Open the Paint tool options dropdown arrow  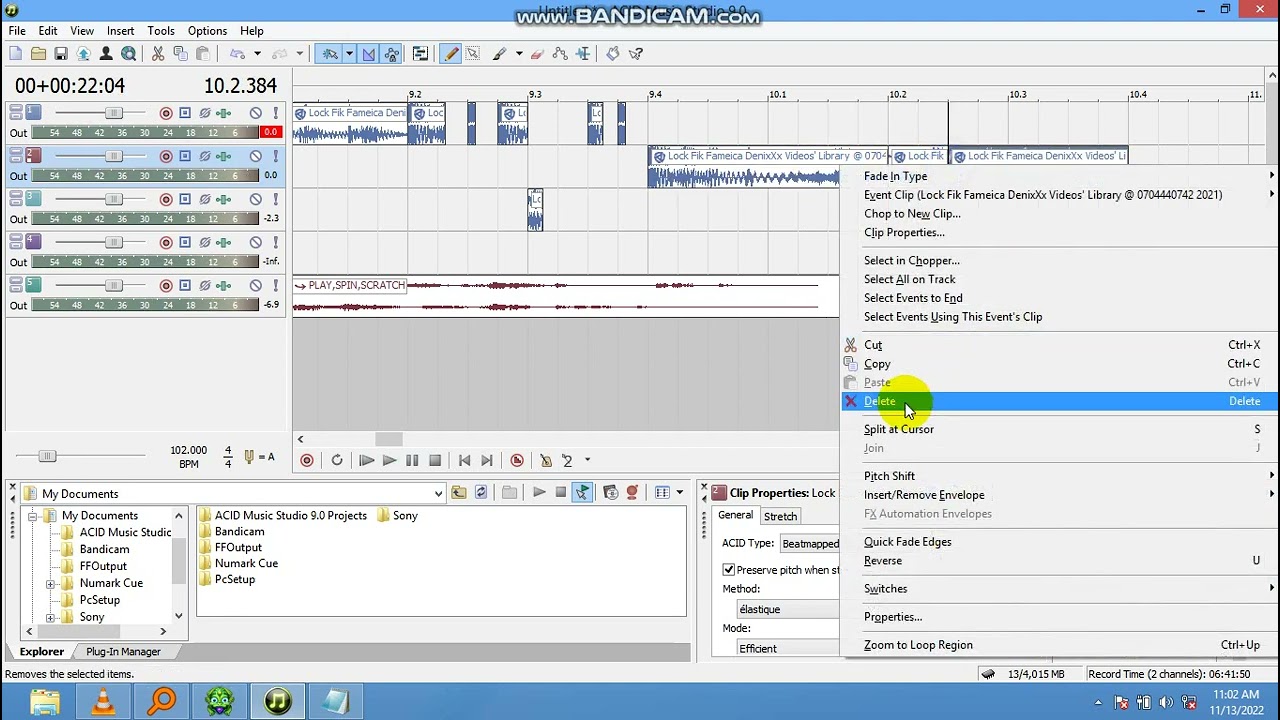tap(518, 54)
